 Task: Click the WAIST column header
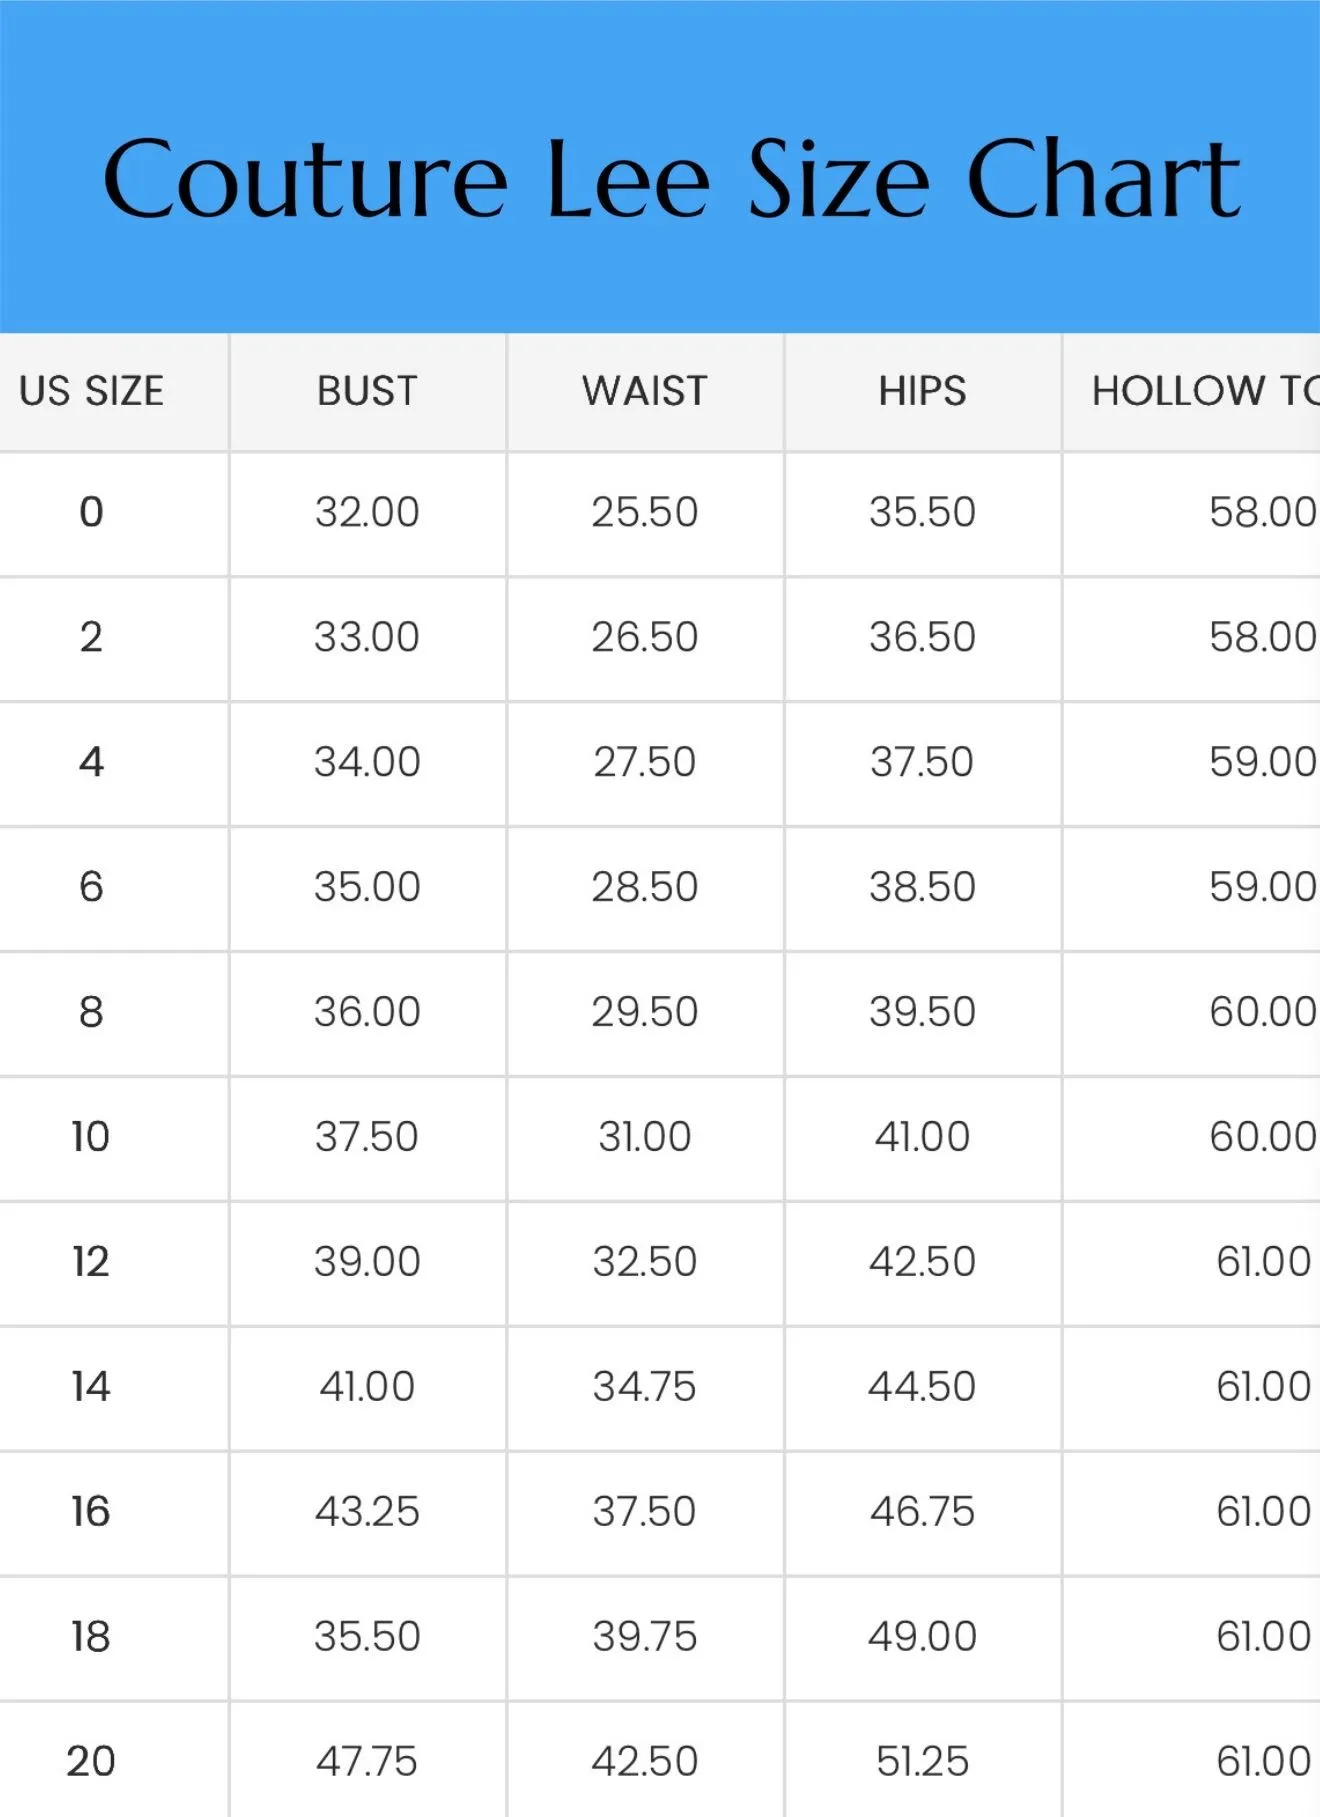pos(645,391)
